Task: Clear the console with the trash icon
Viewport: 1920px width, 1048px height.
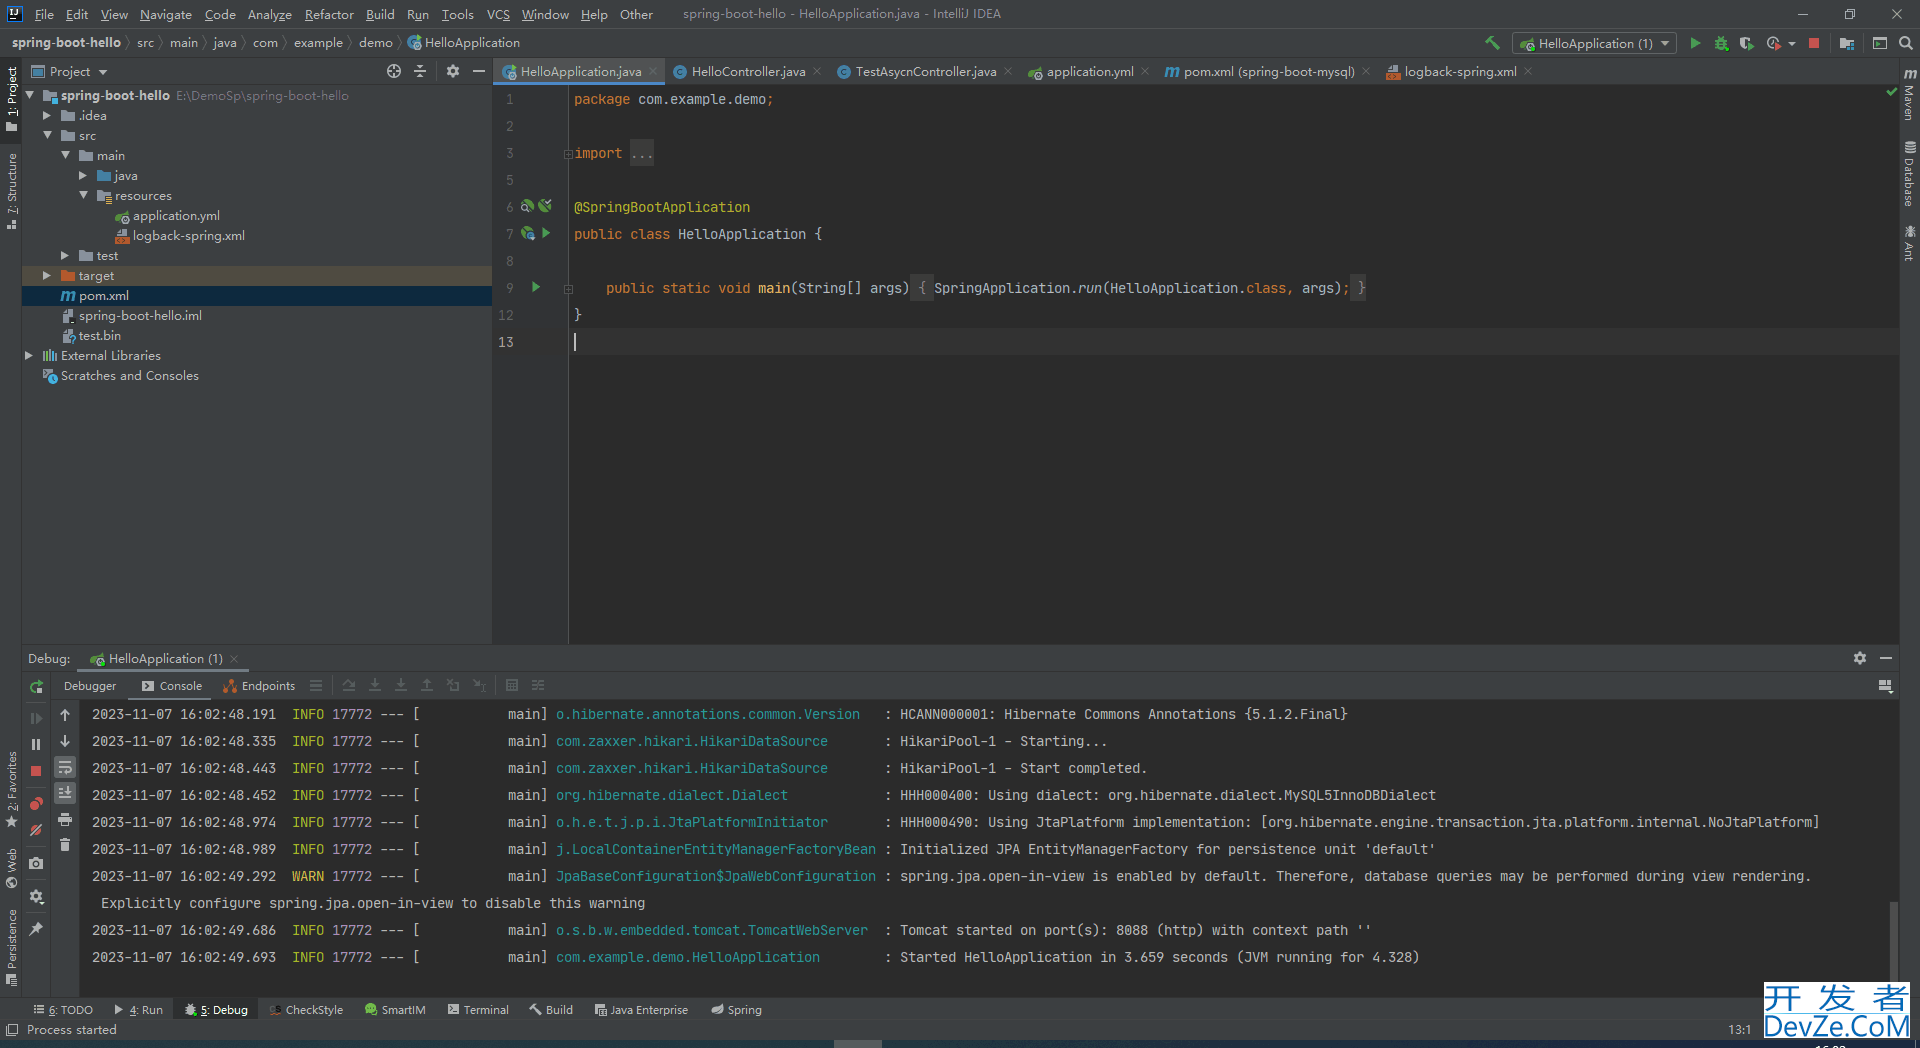Action: (65, 845)
